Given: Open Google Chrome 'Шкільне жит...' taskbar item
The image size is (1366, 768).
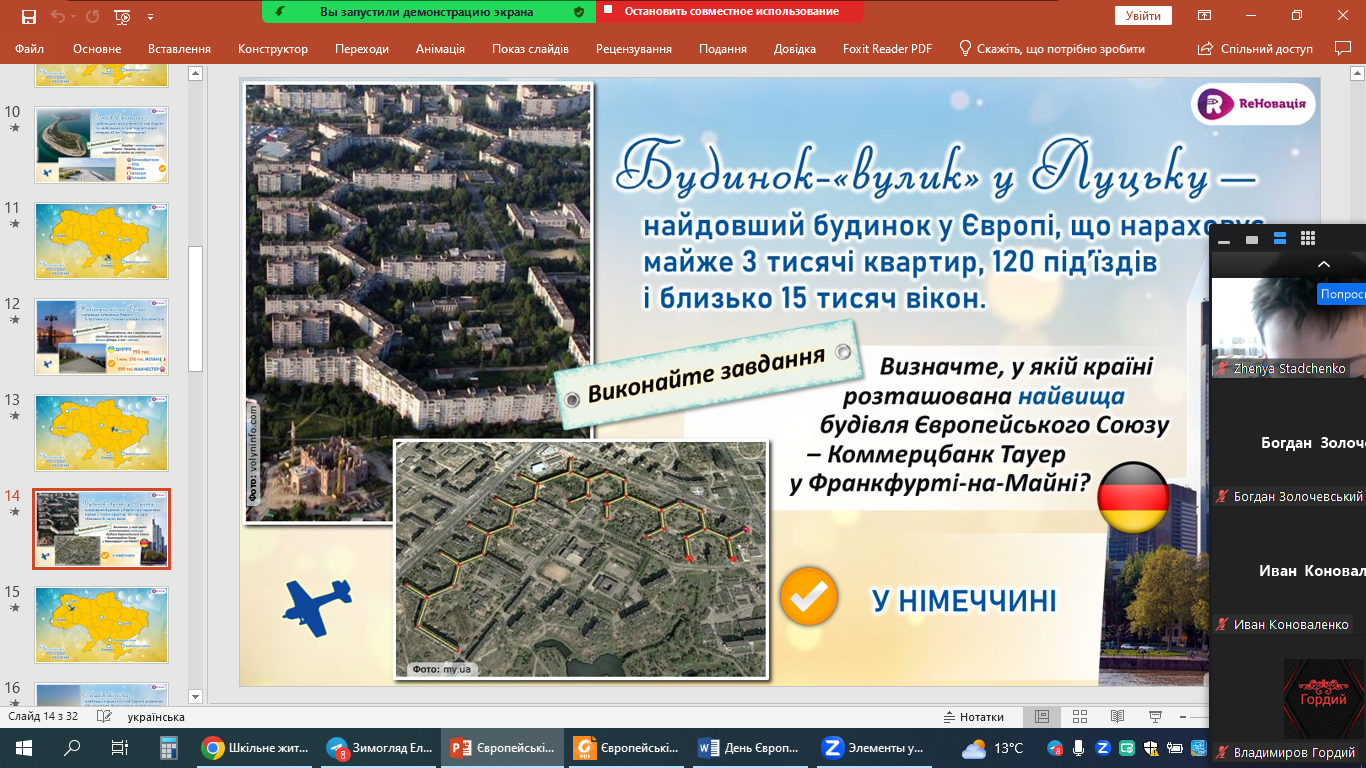Looking at the screenshot, I should coord(256,747).
